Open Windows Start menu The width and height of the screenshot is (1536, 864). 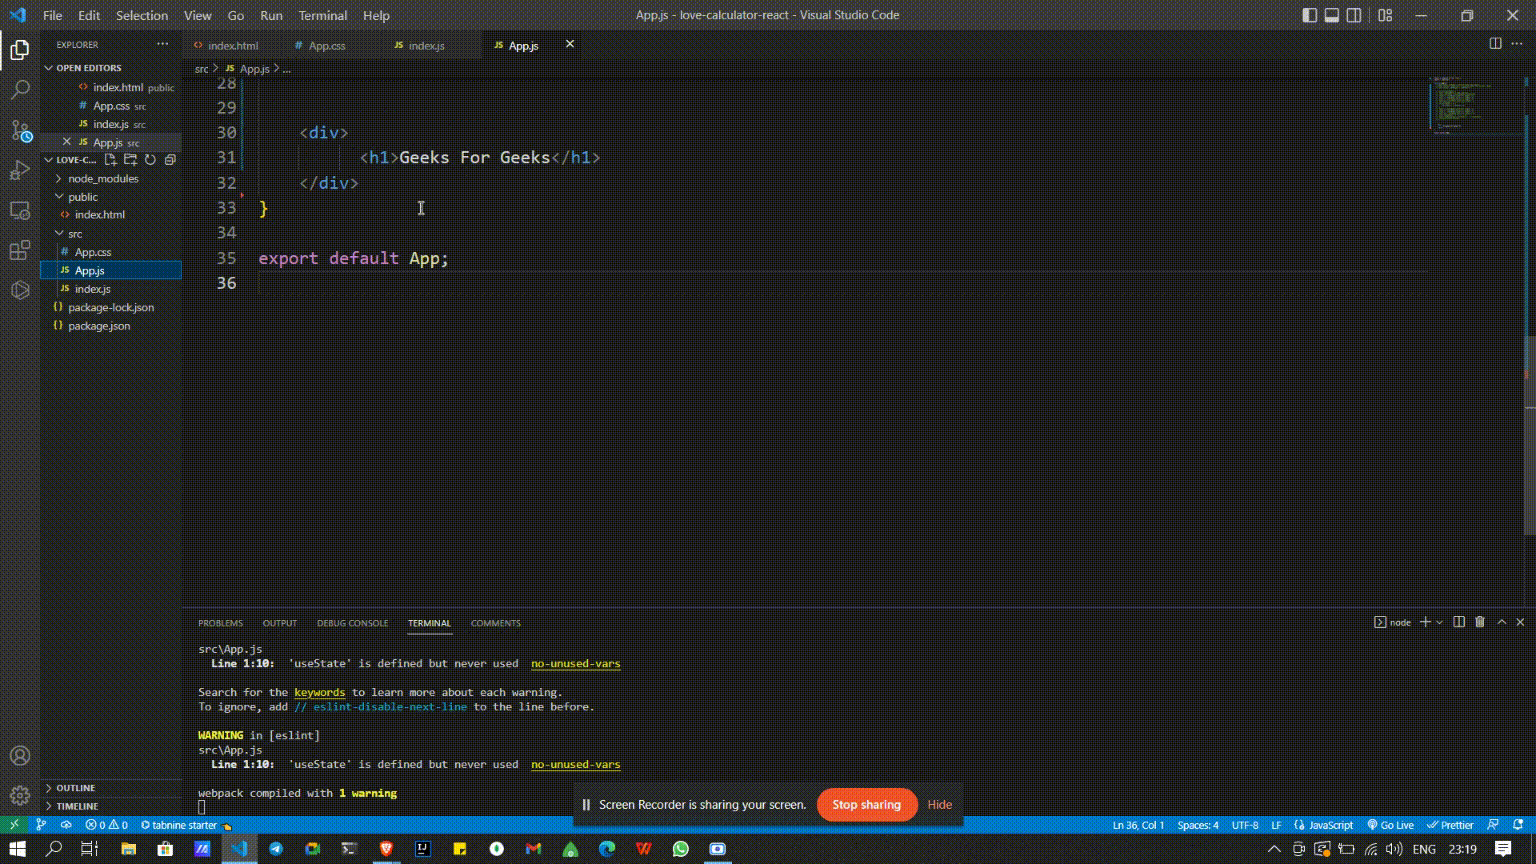point(17,848)
